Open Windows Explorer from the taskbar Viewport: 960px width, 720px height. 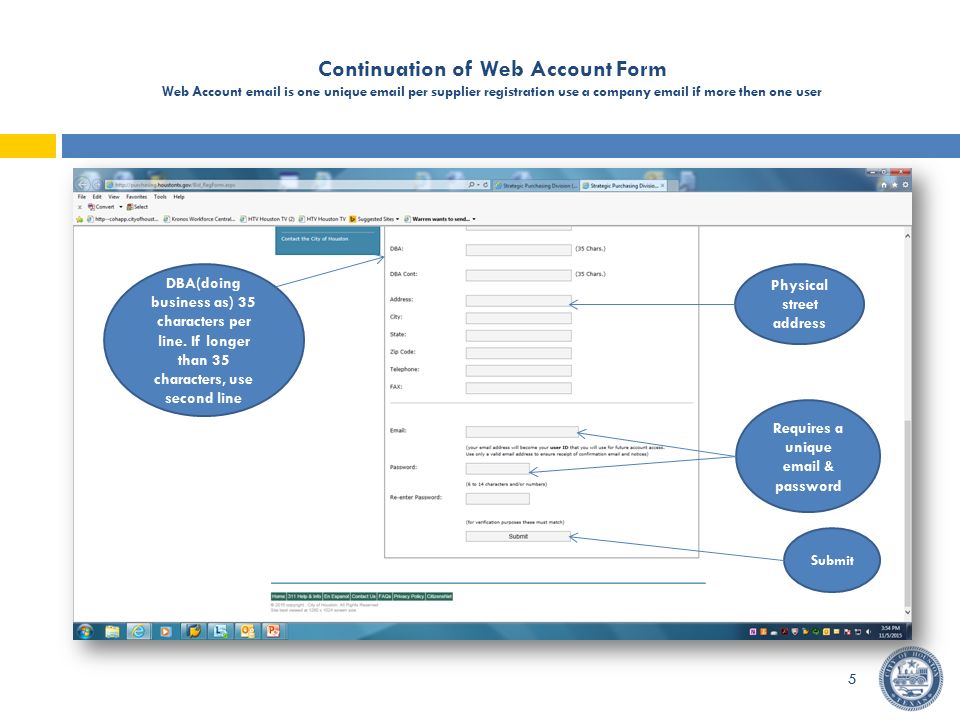pos(111,631)
